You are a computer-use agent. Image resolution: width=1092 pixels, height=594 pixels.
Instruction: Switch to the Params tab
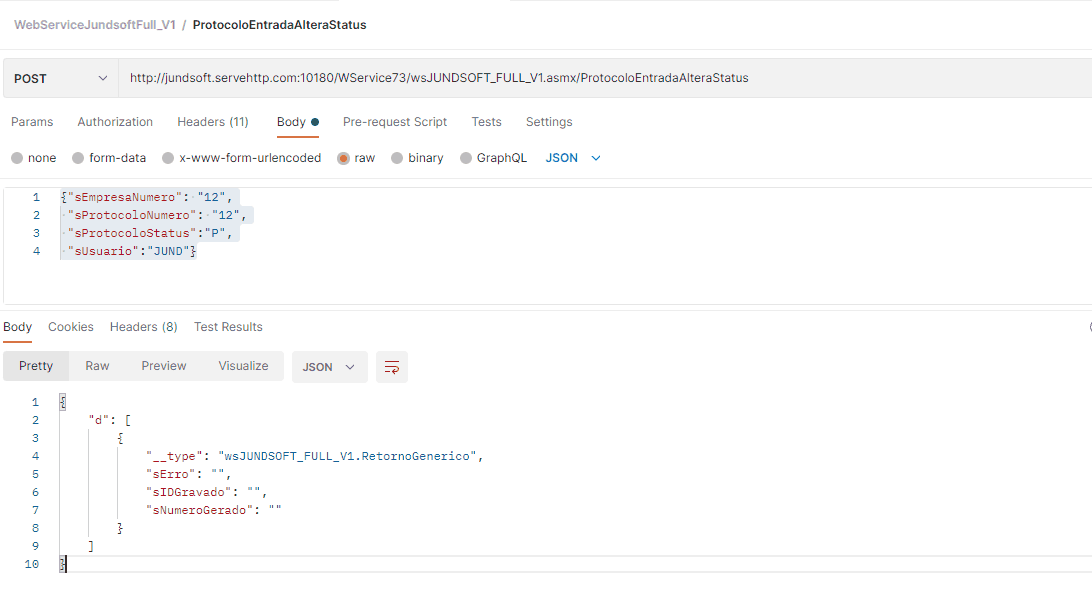pos(32,122)
